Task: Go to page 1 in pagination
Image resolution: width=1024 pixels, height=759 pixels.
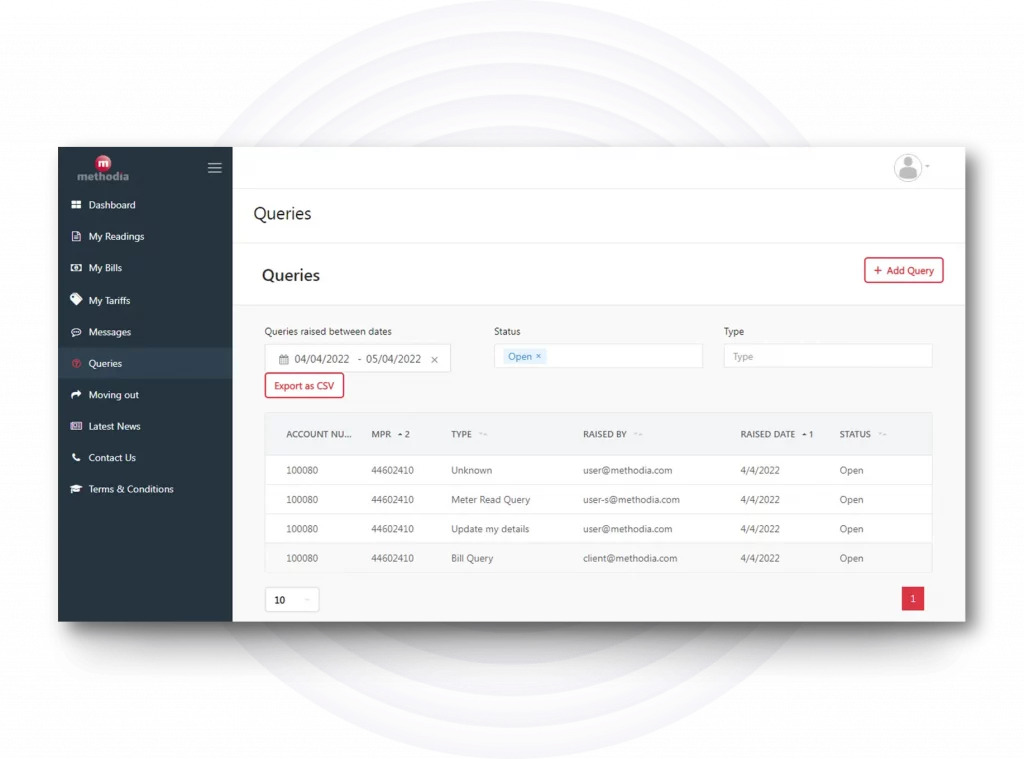Action: pyautogui.click(x=912, y=599)
